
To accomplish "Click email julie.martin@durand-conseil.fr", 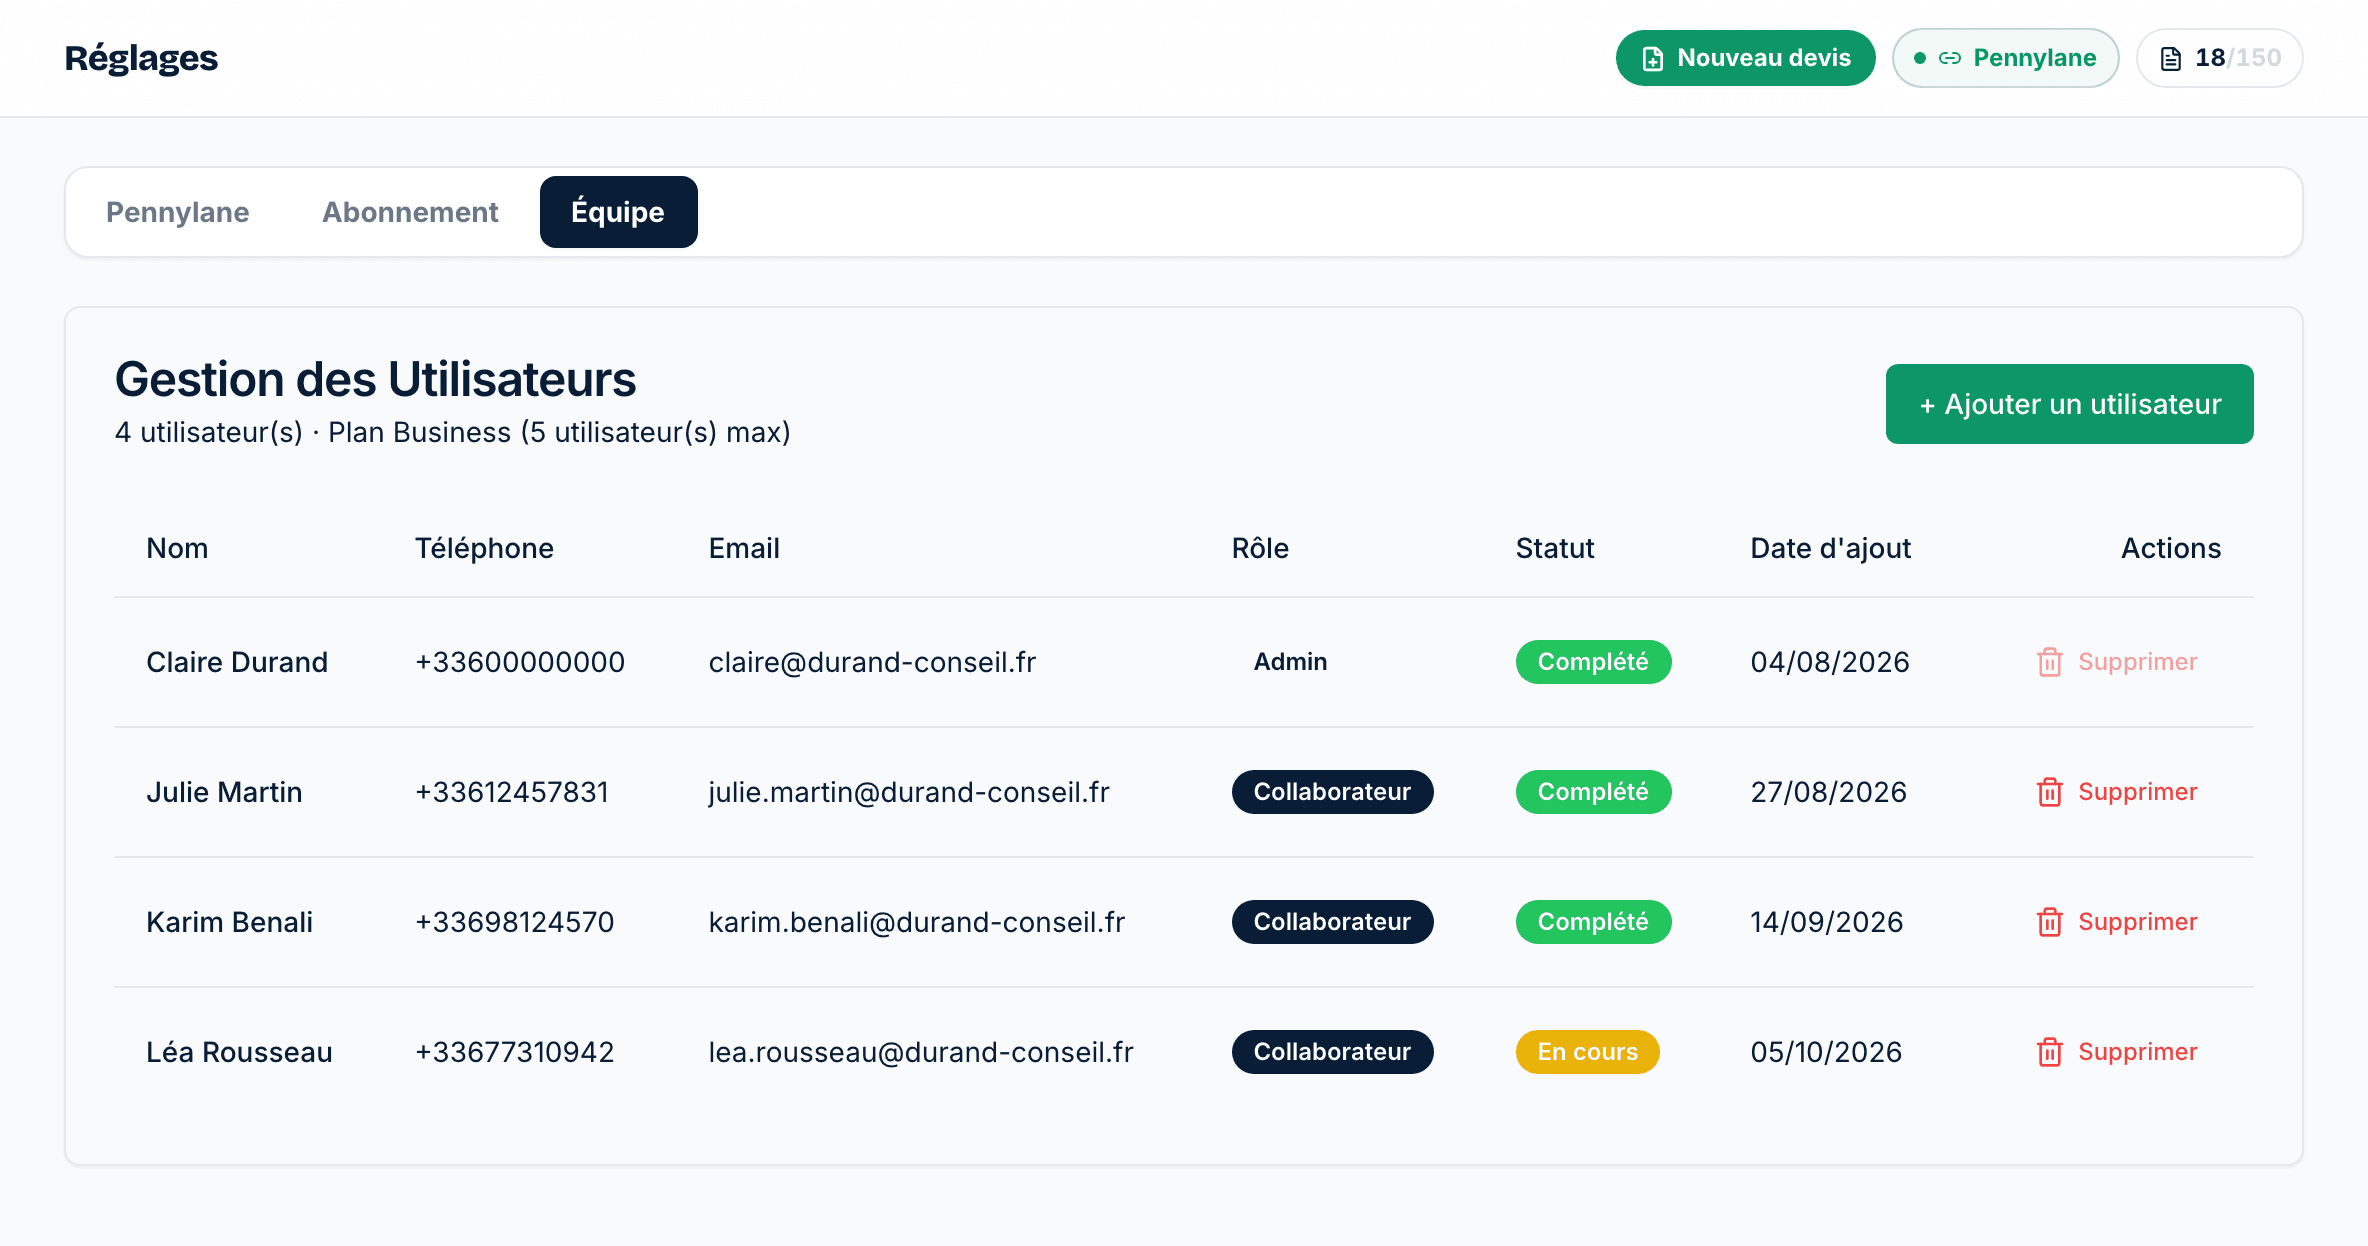I will tap(909, 792).
